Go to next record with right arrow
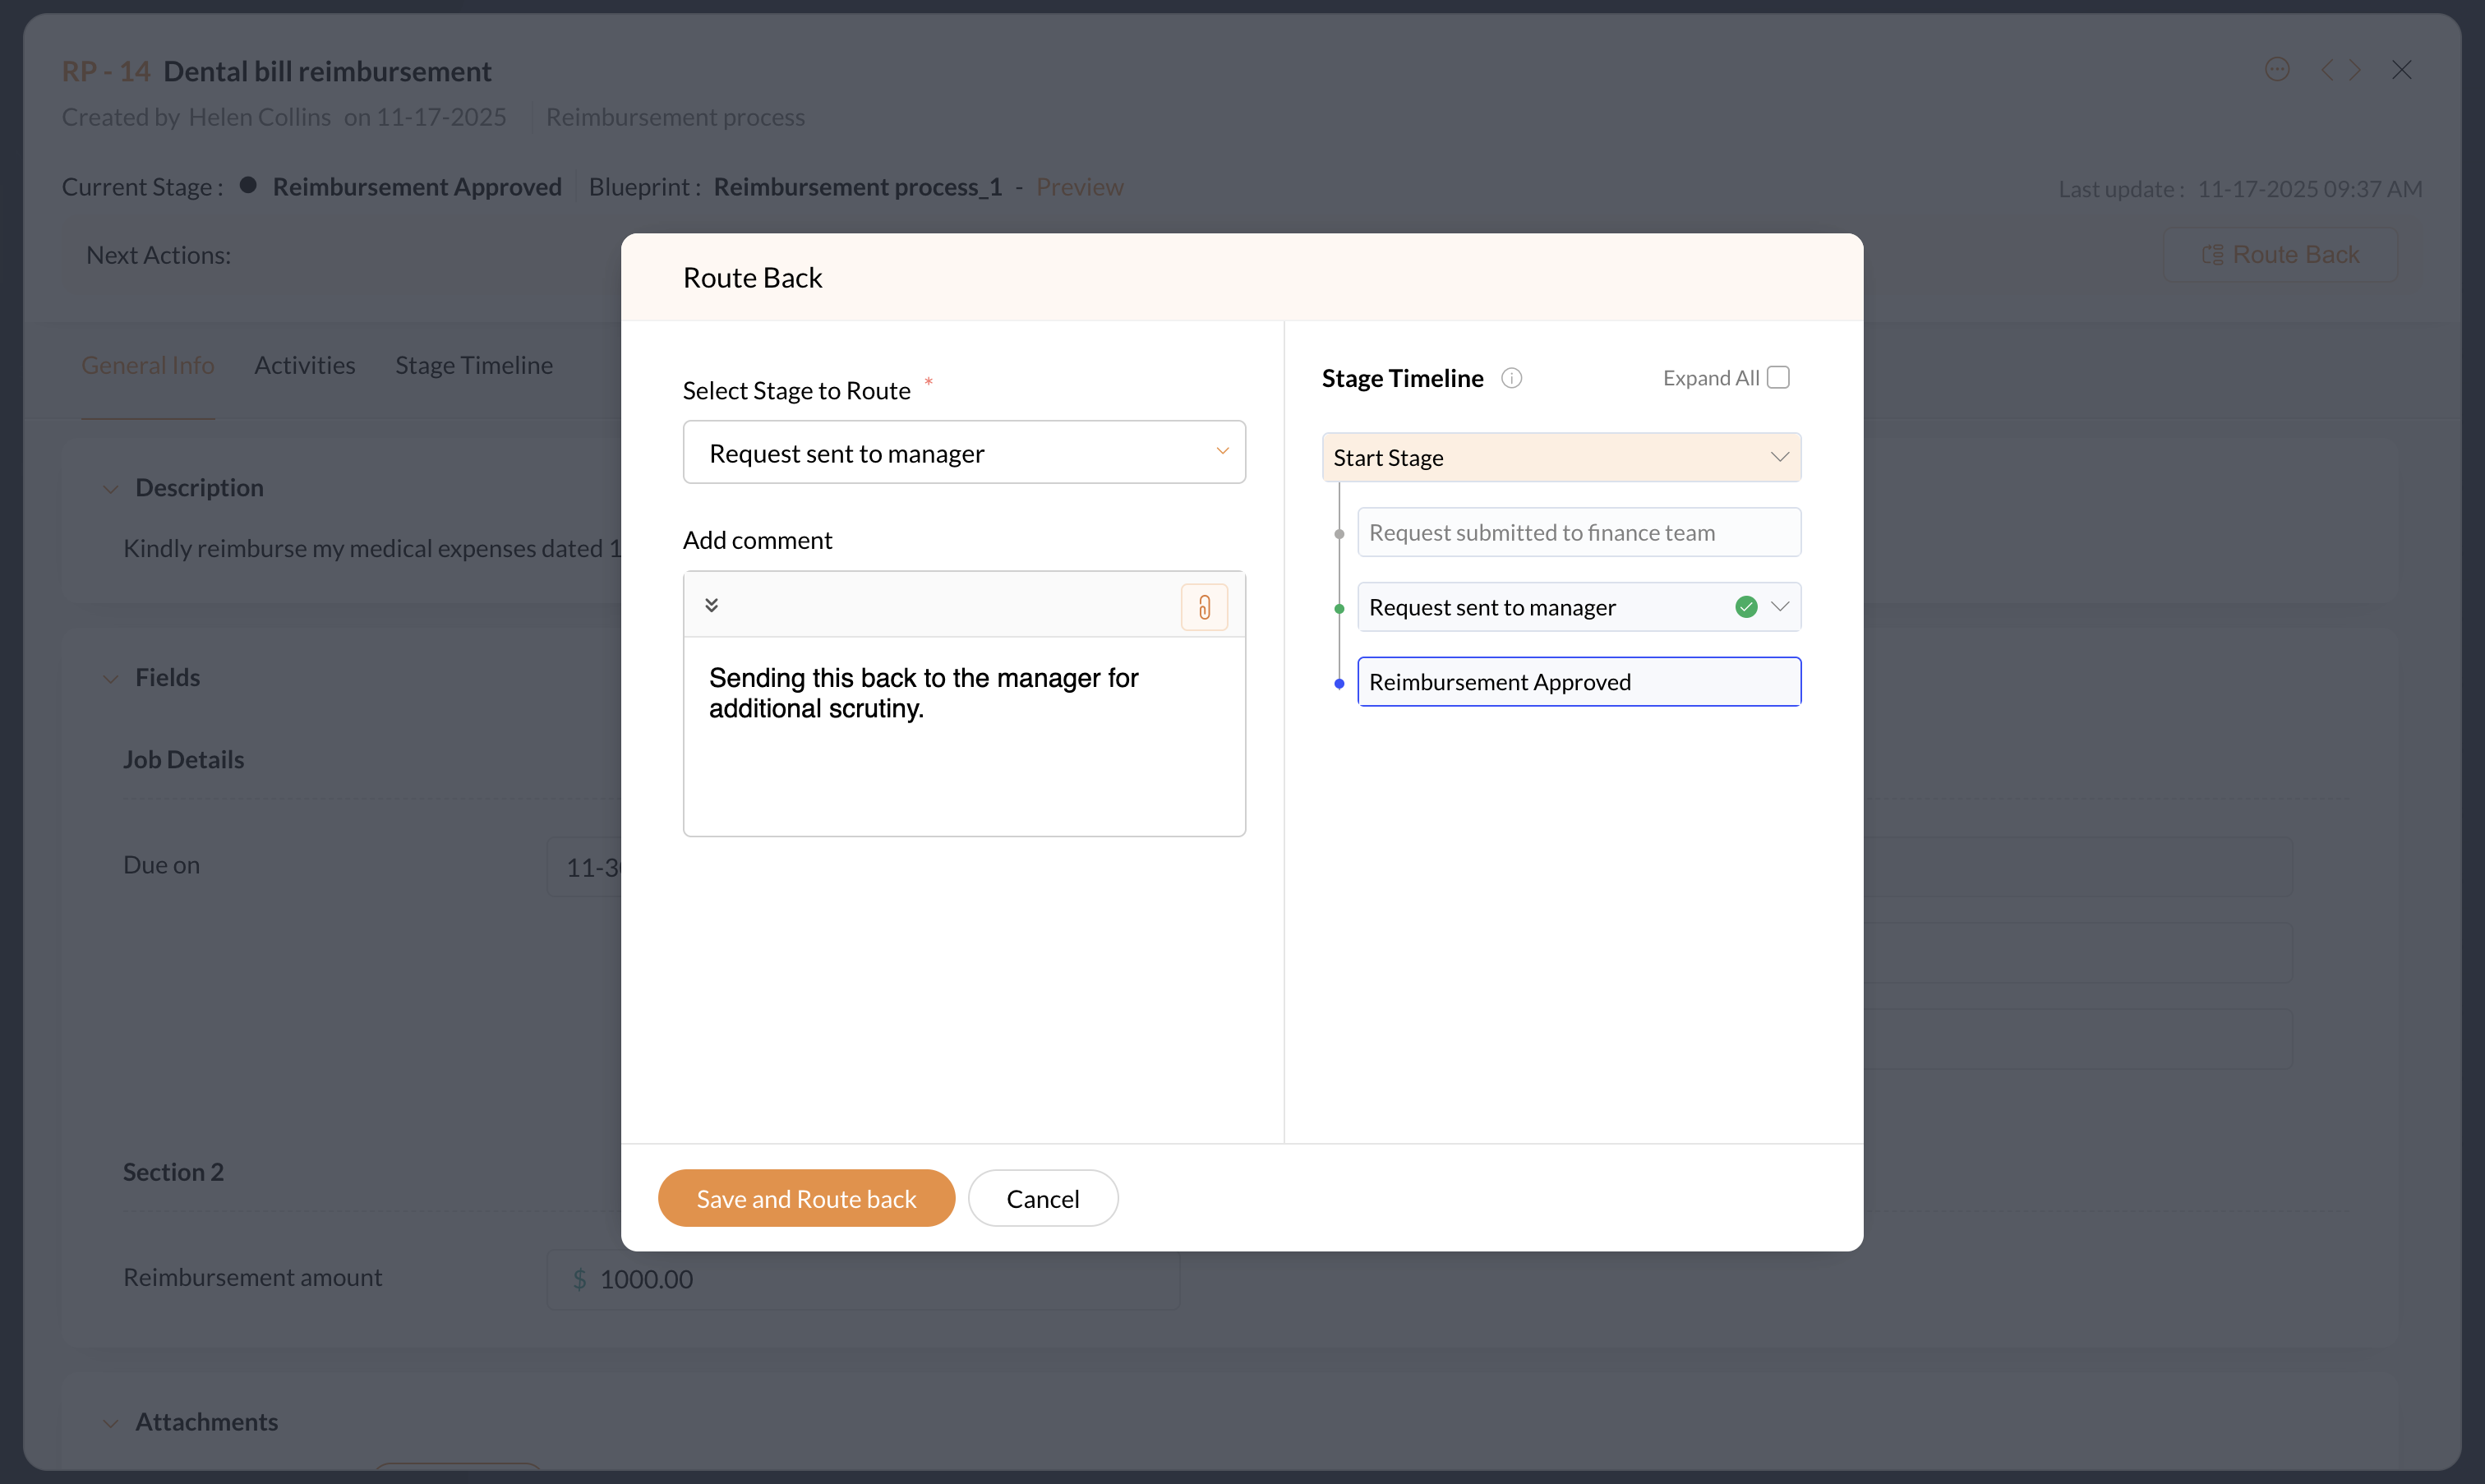 tap(2356, 69)
